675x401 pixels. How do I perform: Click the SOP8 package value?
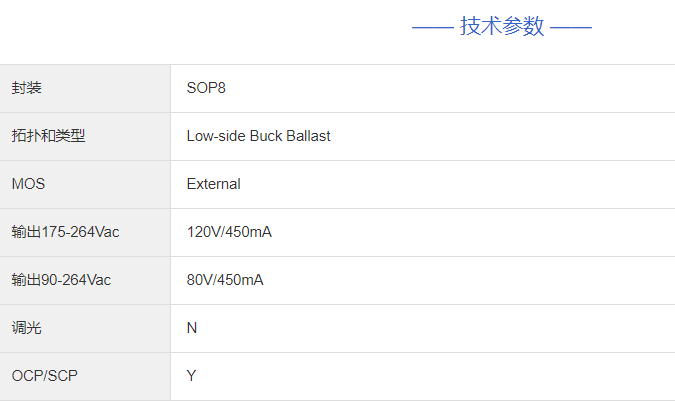[x=206, y=88]
